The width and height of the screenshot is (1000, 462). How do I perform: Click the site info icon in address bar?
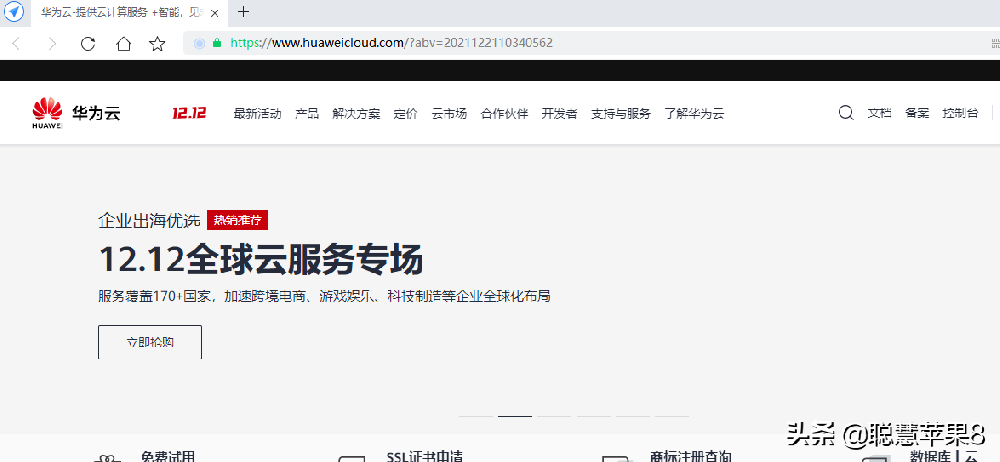[199, 43]
